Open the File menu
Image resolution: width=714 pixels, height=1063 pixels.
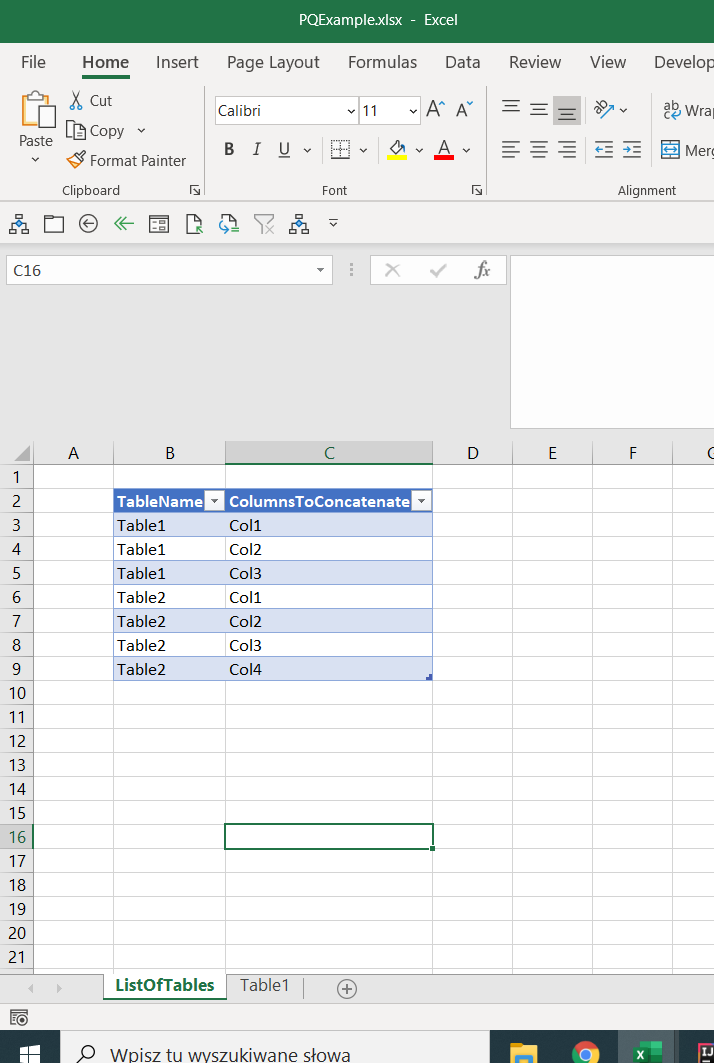click(33, 62)
